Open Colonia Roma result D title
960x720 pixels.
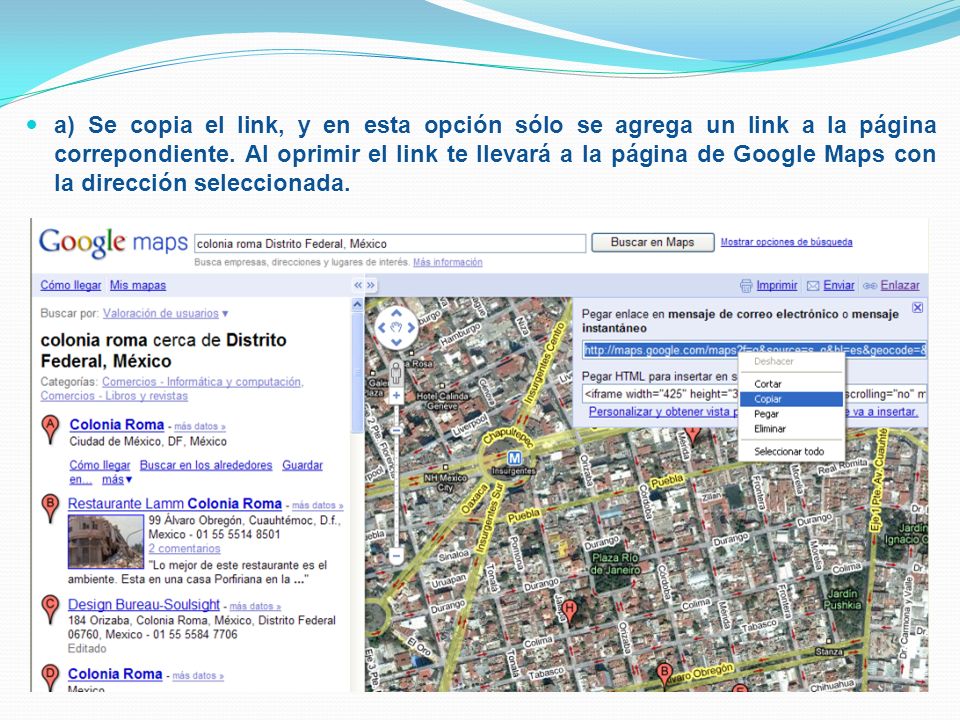(115, 673)
